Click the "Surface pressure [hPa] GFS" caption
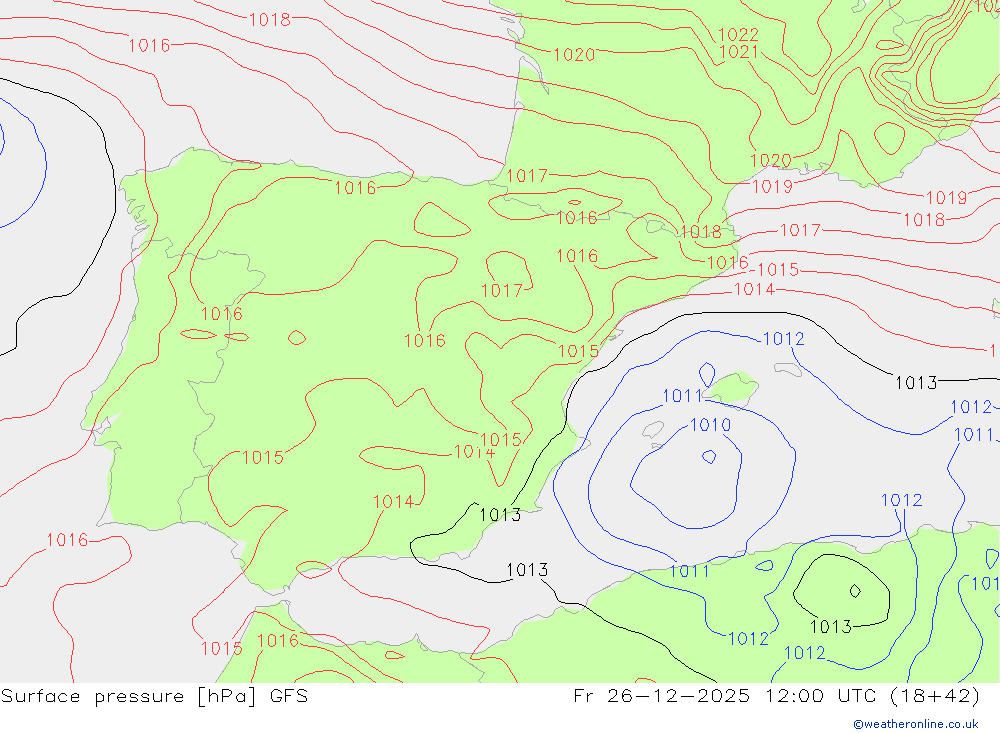This screenshot has height=733, width=1000. pos(154,696)
